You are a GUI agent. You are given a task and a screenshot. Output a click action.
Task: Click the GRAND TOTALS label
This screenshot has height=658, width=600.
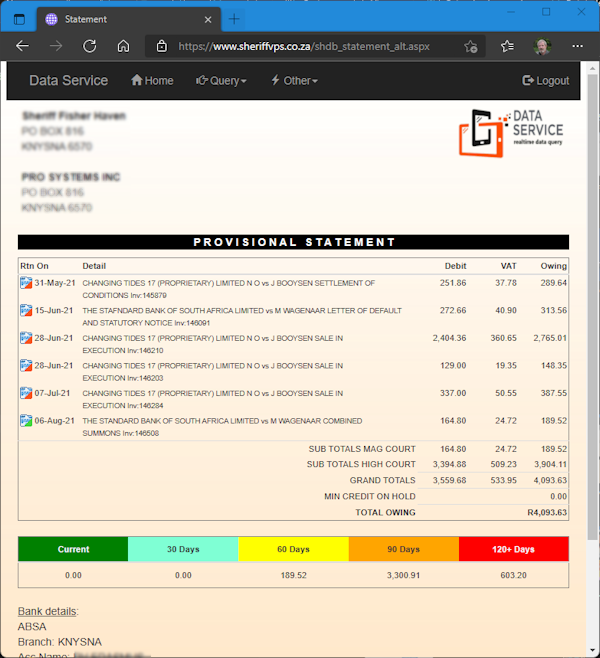(x=382, y=480)
